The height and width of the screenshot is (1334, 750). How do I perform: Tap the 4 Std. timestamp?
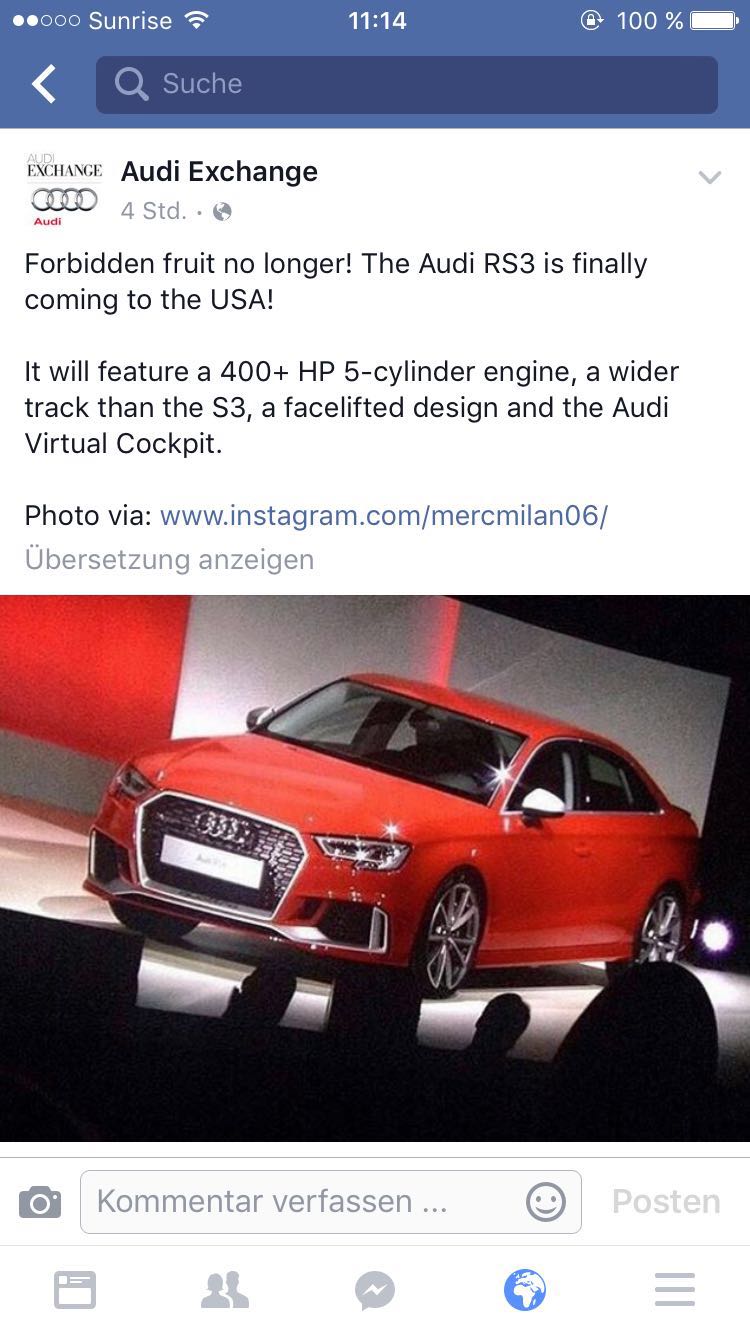[154, 211]
